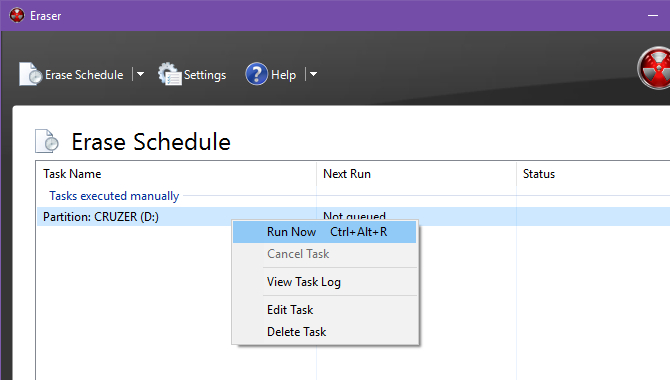Click the Erase Schedule heading page icon
The width and height of the screenshot is (670, 380).
(47, 141)
